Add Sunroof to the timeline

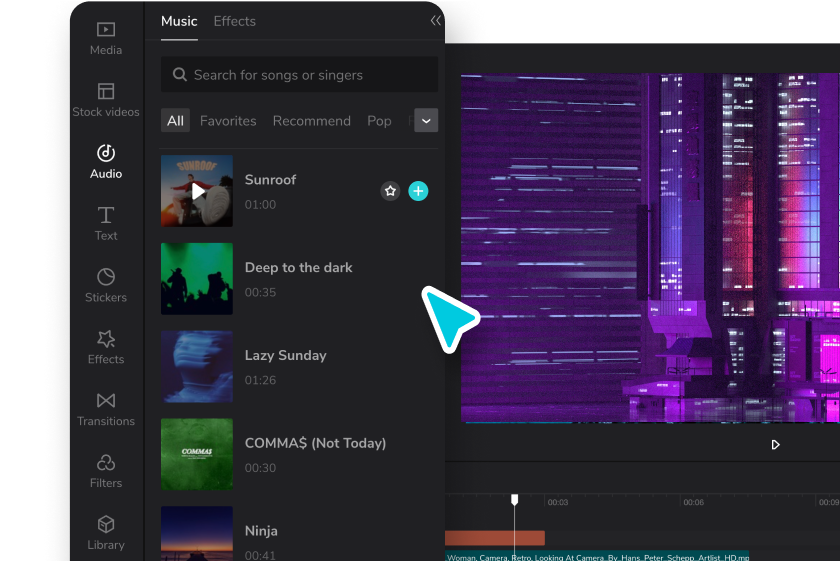click(418, 191)
